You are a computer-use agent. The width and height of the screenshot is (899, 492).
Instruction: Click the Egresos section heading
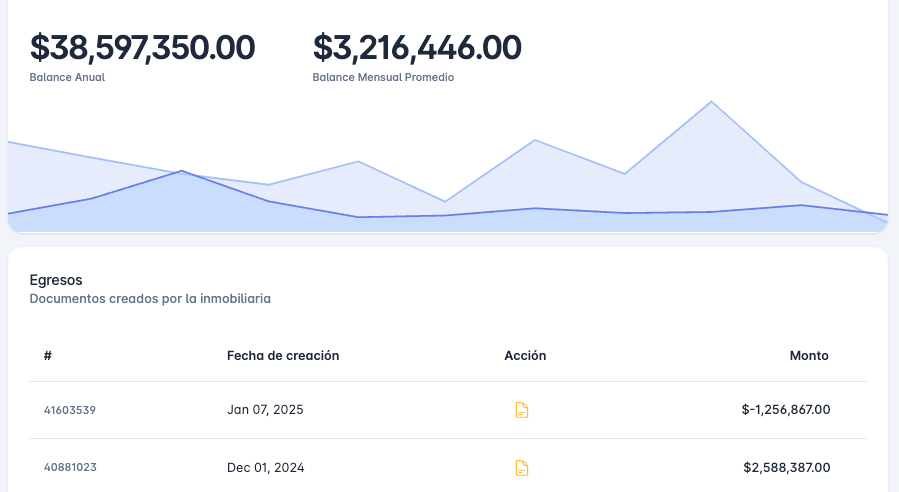click(x=56, y=280)
